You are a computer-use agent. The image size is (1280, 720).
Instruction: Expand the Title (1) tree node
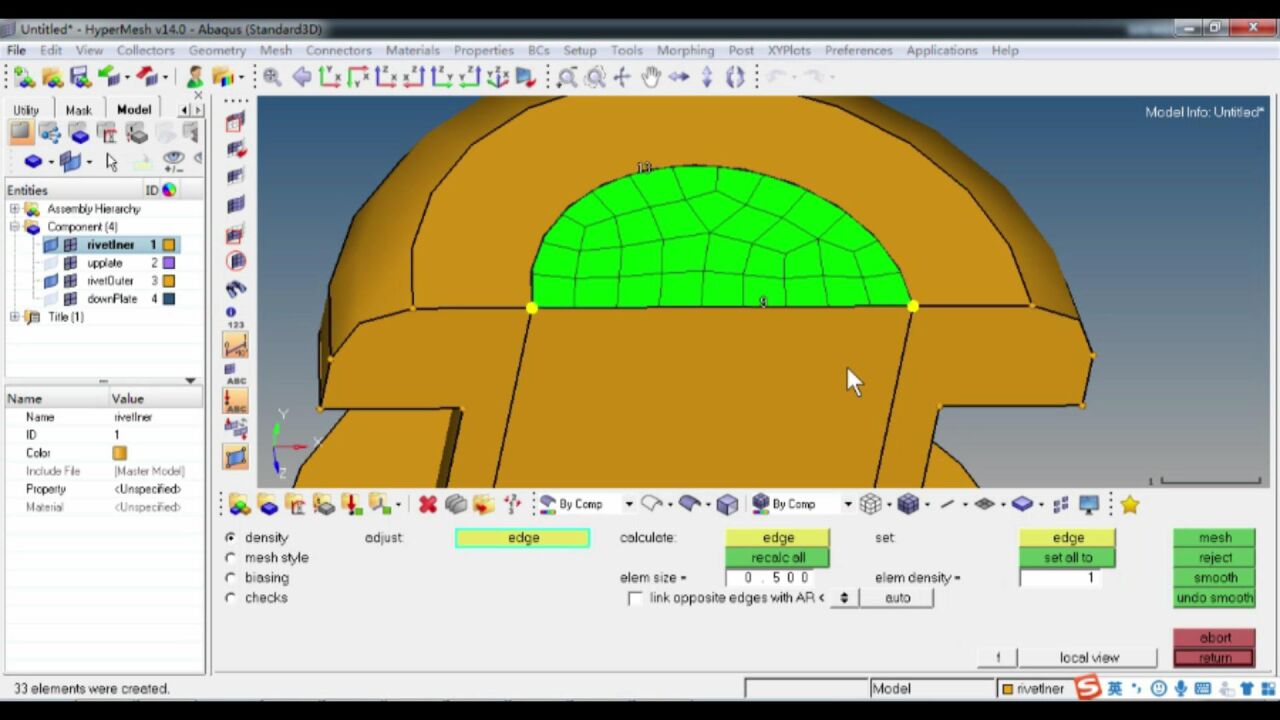point(14,317)
